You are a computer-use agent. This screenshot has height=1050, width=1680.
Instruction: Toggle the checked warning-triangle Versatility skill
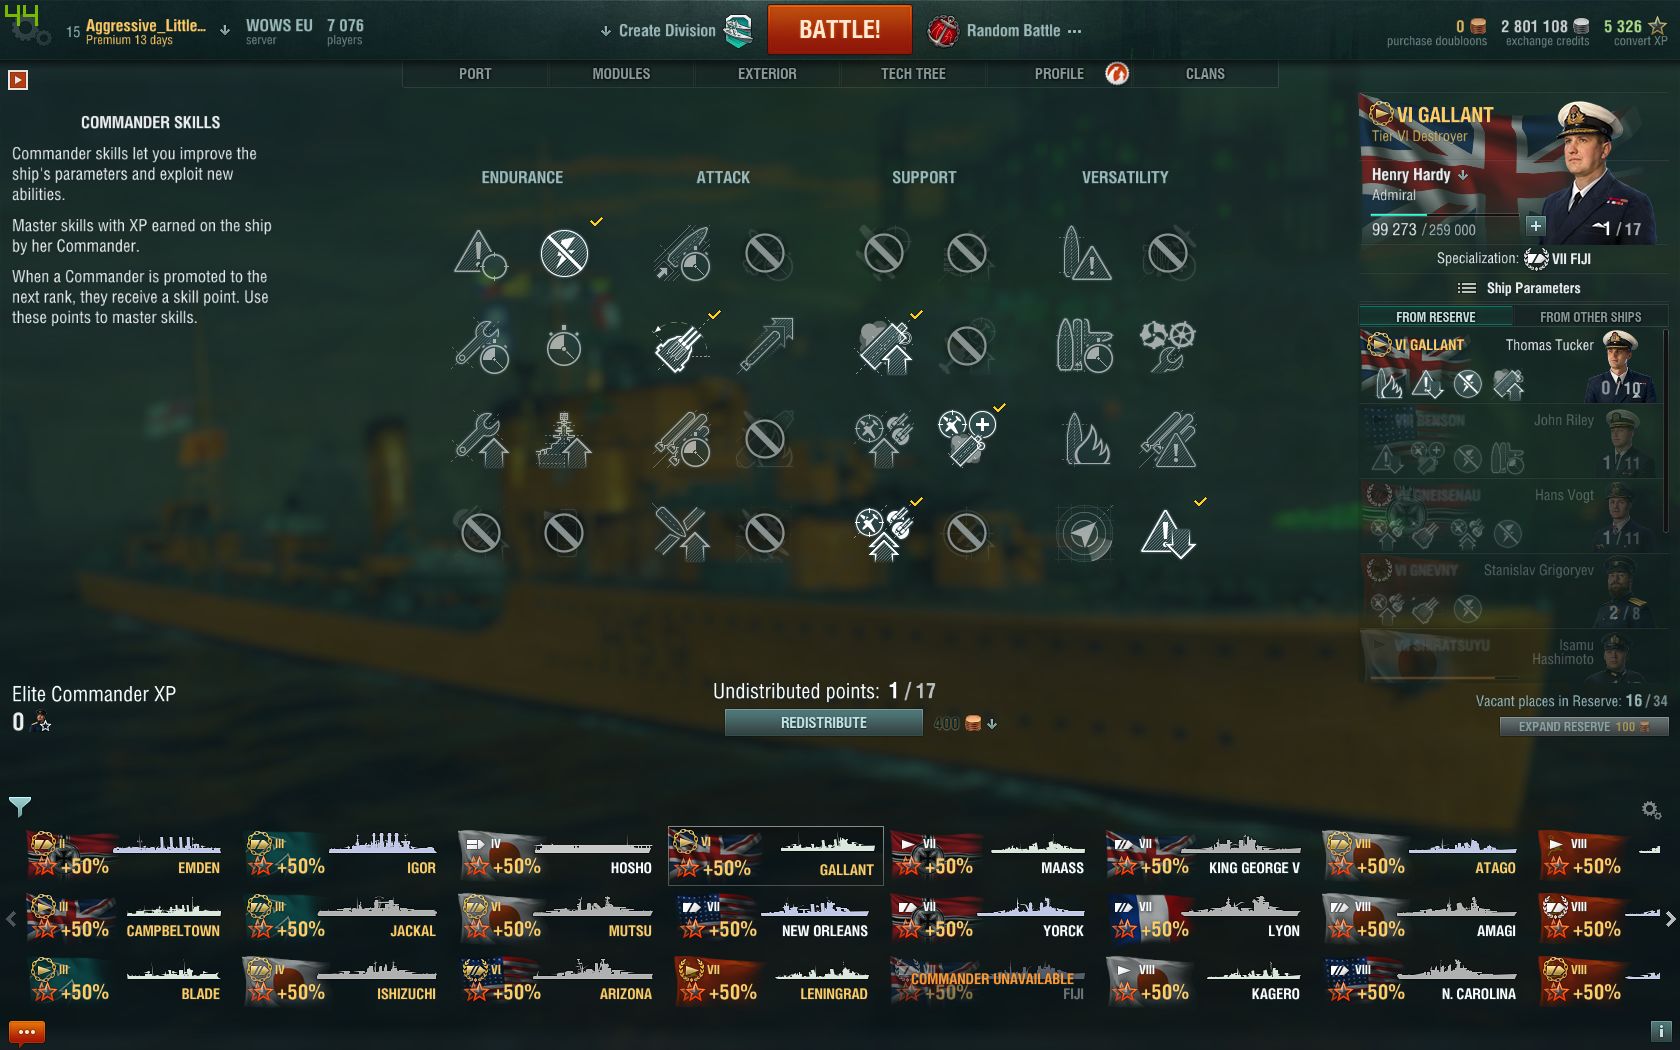1167,533
